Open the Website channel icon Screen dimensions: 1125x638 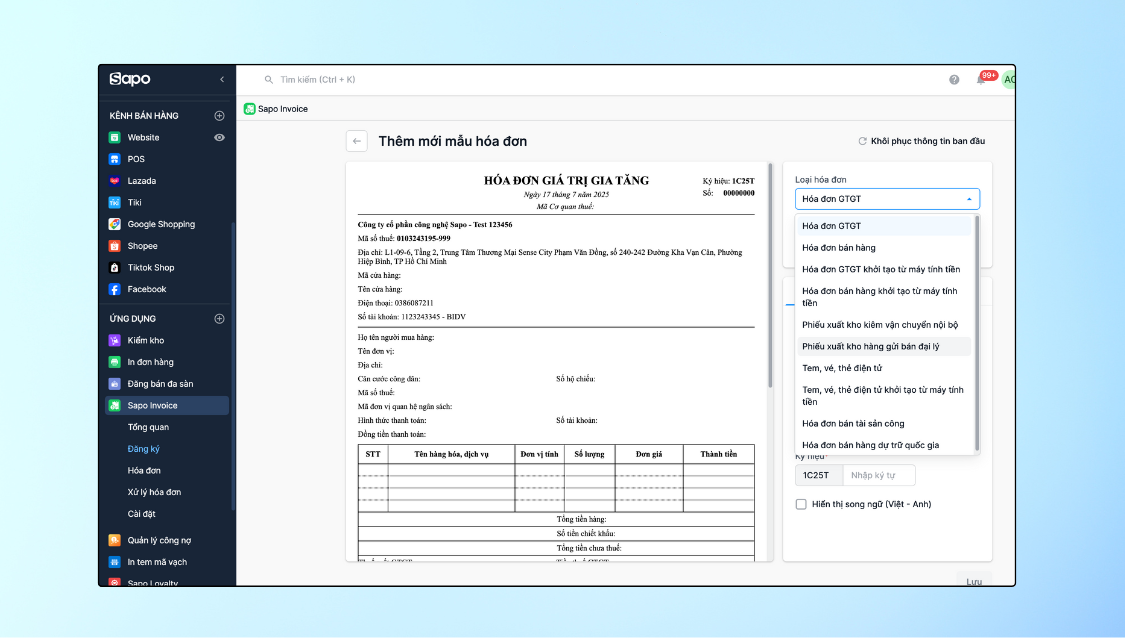click(114, 138)
